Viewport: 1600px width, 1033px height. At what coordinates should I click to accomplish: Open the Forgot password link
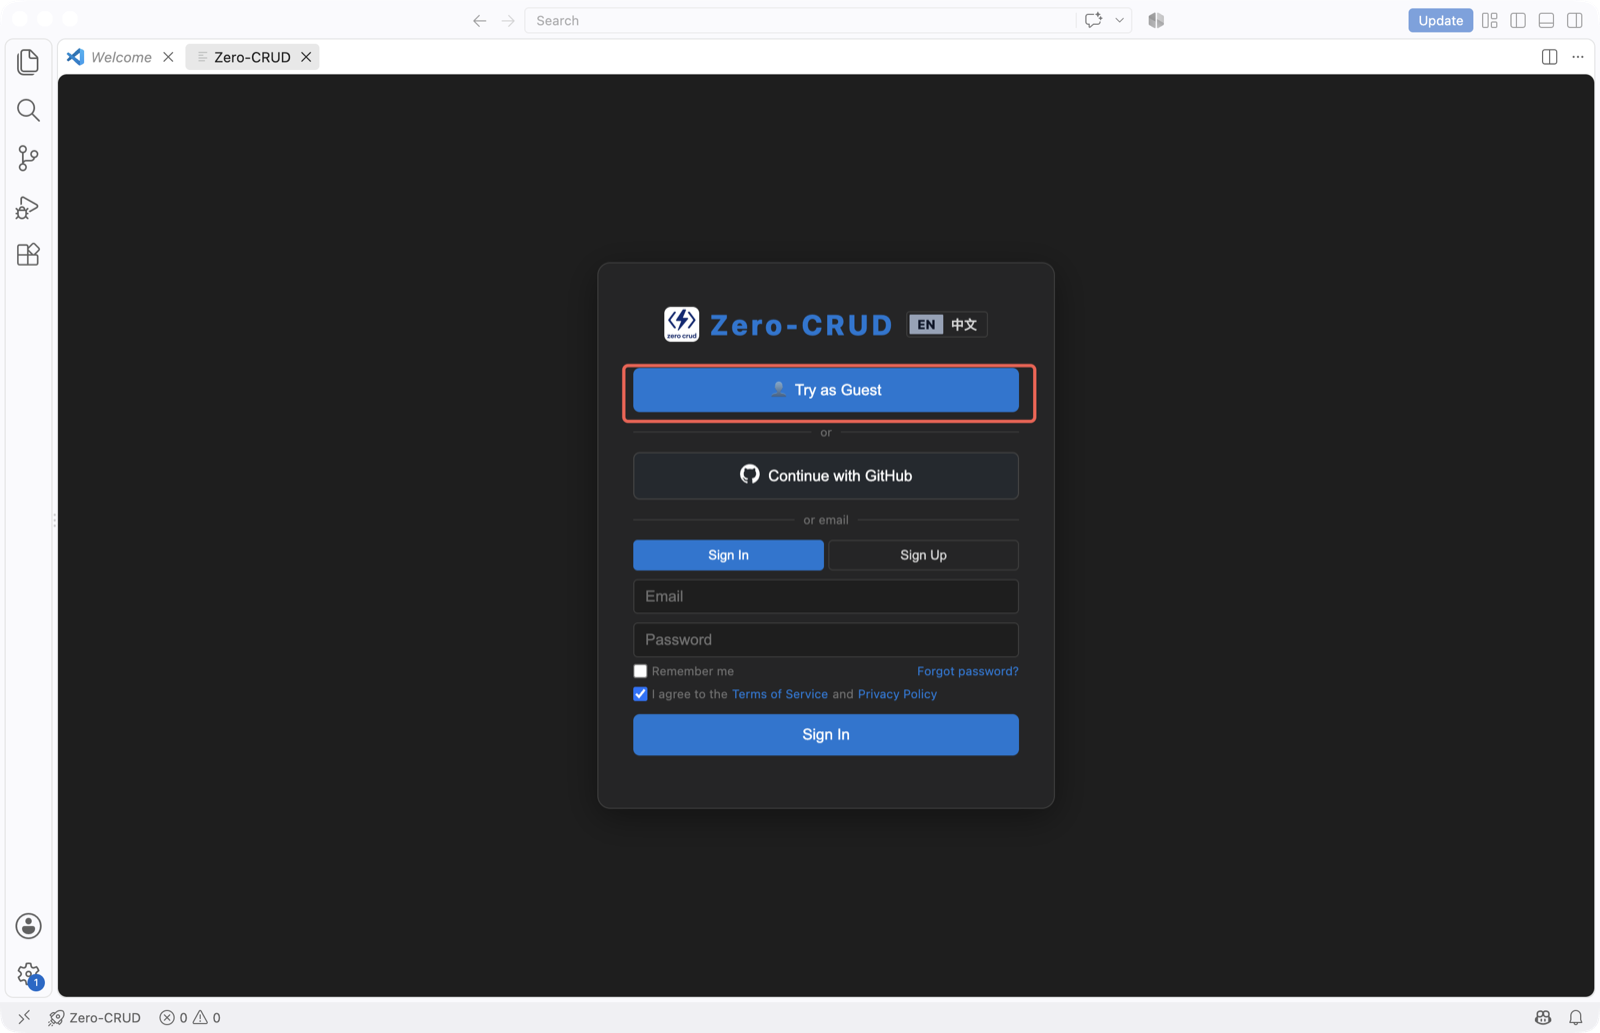pos(968,671)
